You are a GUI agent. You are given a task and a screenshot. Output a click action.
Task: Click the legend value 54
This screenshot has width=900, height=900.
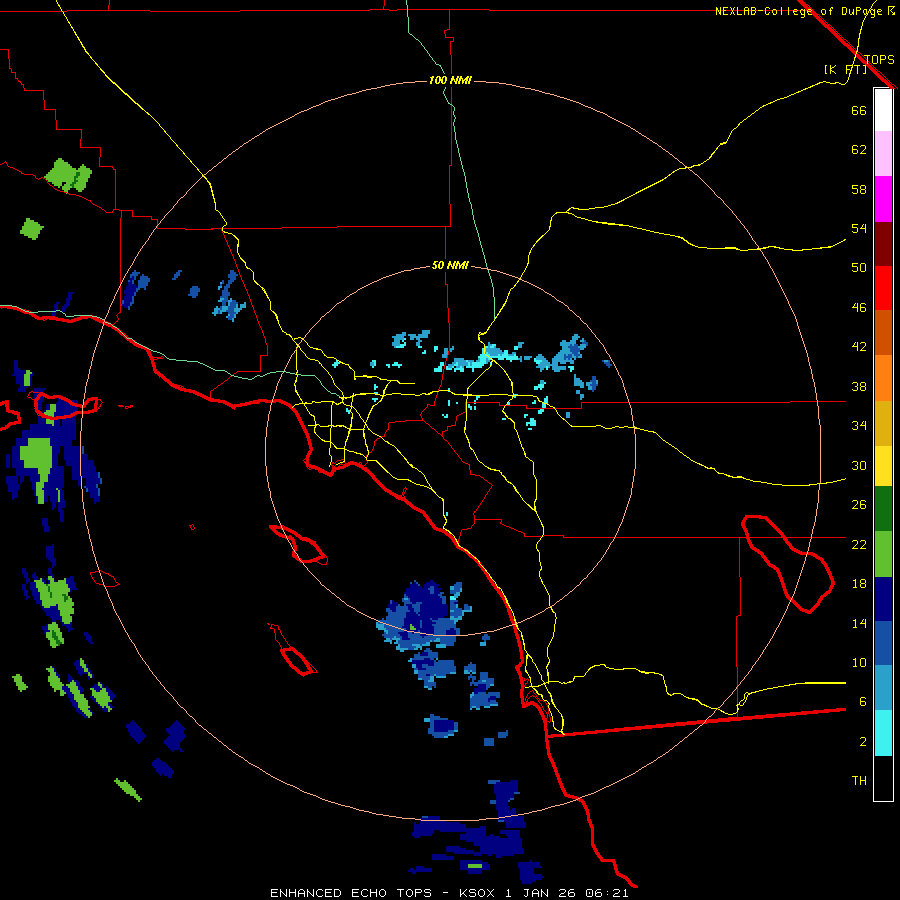click(x=859, y=228)
